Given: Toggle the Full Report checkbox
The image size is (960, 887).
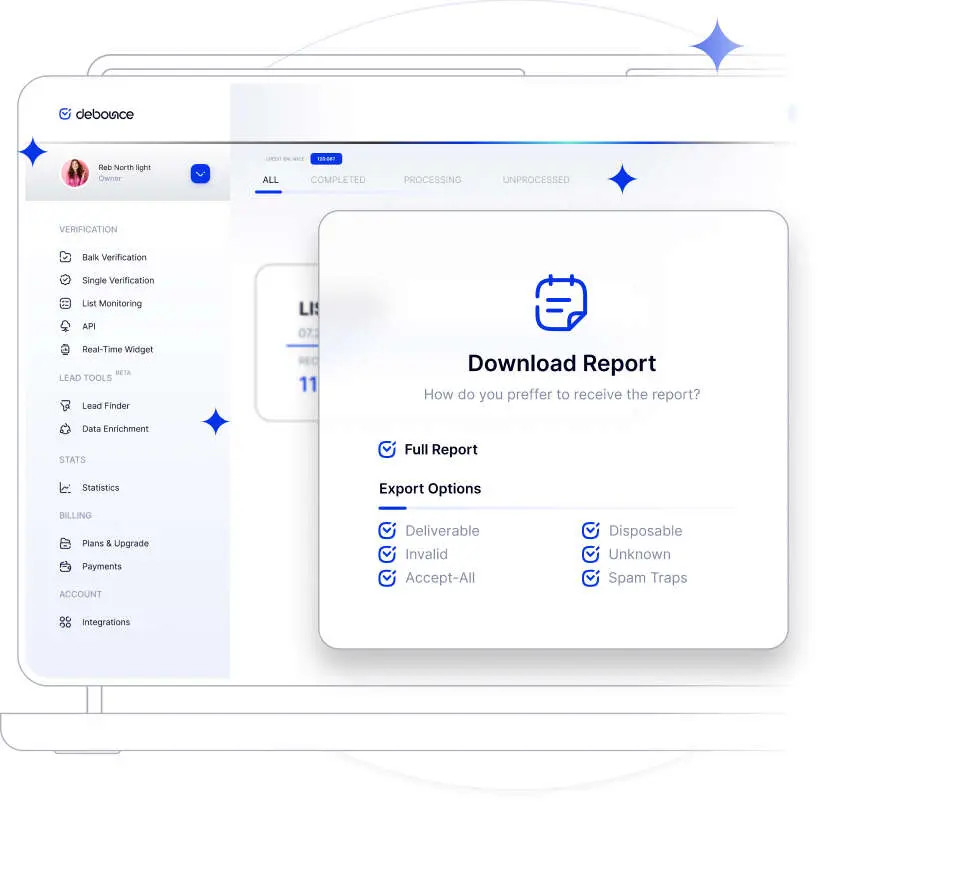Looking at the screenshot, I should [387, 449].
